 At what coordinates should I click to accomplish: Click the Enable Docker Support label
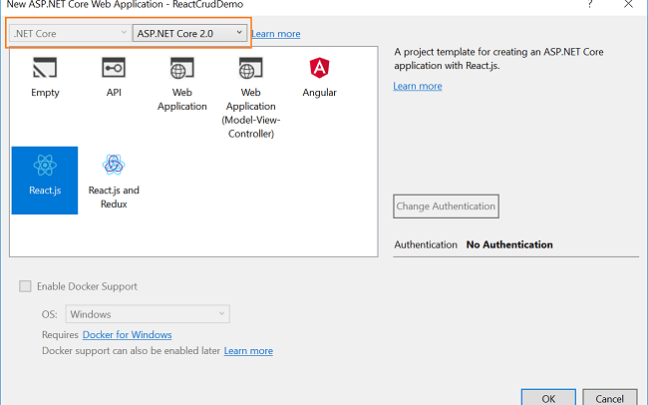tap(87, 286)
